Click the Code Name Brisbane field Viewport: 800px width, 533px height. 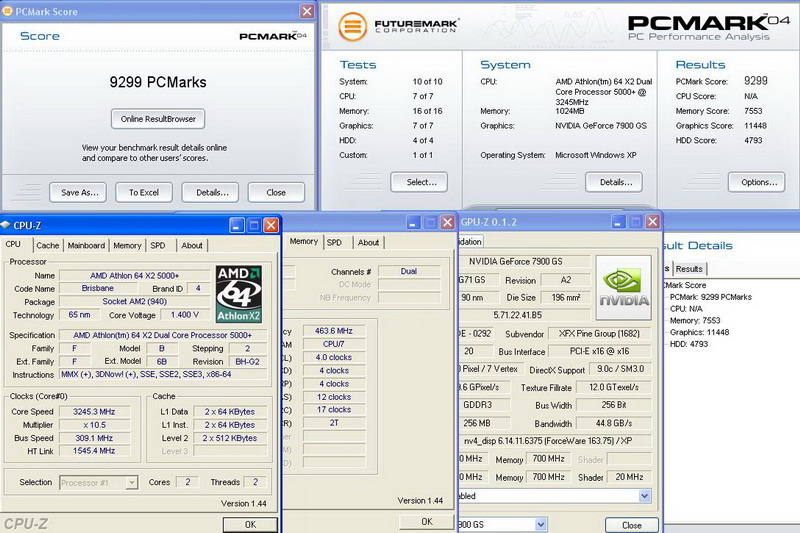coord(97,288)
